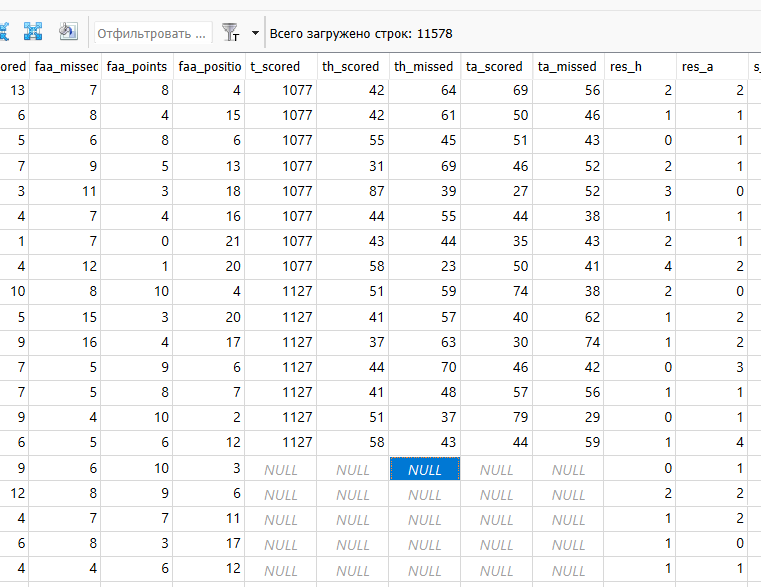Click the t_scored column header
The height and width of the screenshot is (587, 761).
[x=281, y=66]
